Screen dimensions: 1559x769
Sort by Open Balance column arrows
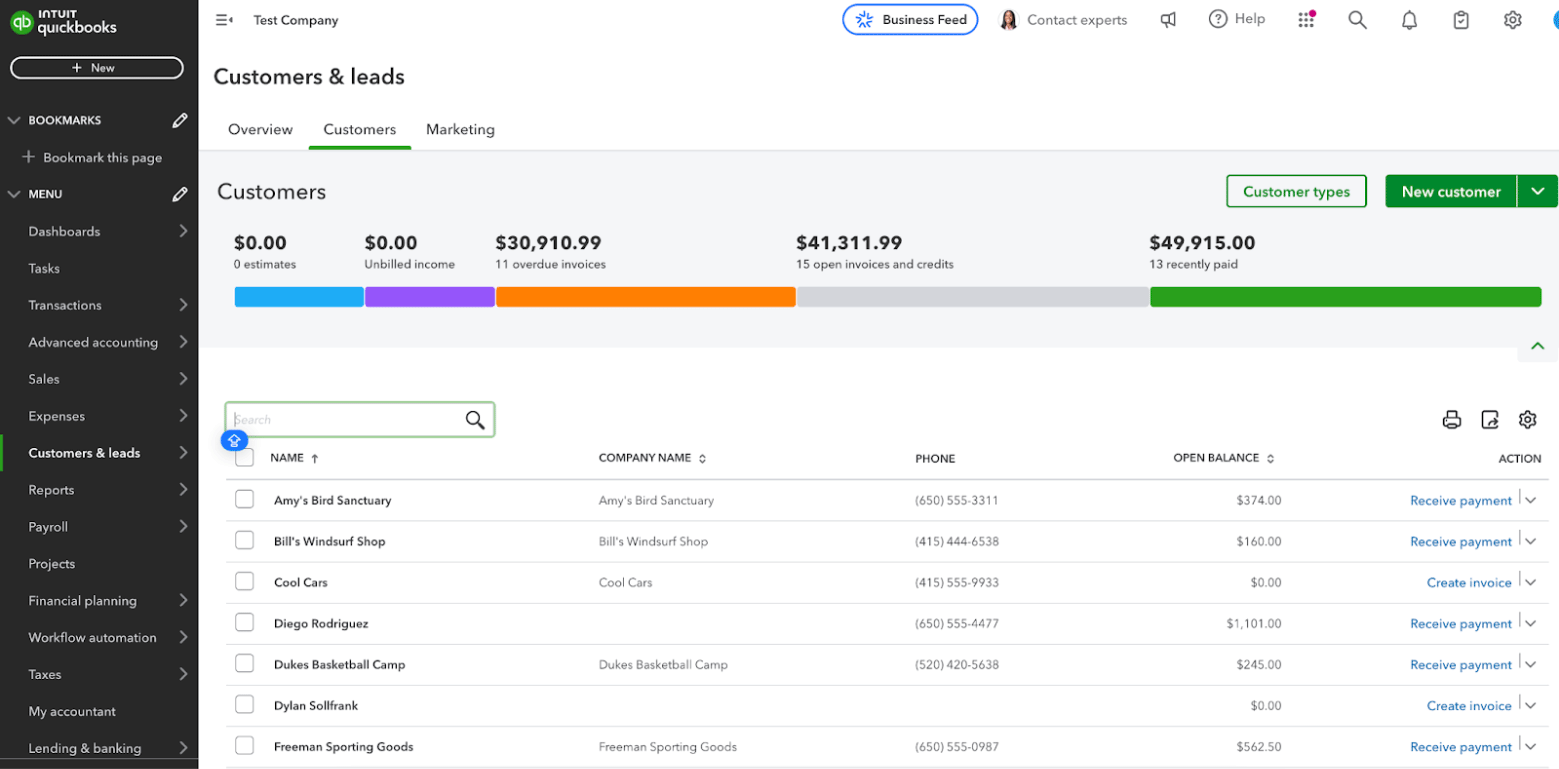tap(1270, 459)
